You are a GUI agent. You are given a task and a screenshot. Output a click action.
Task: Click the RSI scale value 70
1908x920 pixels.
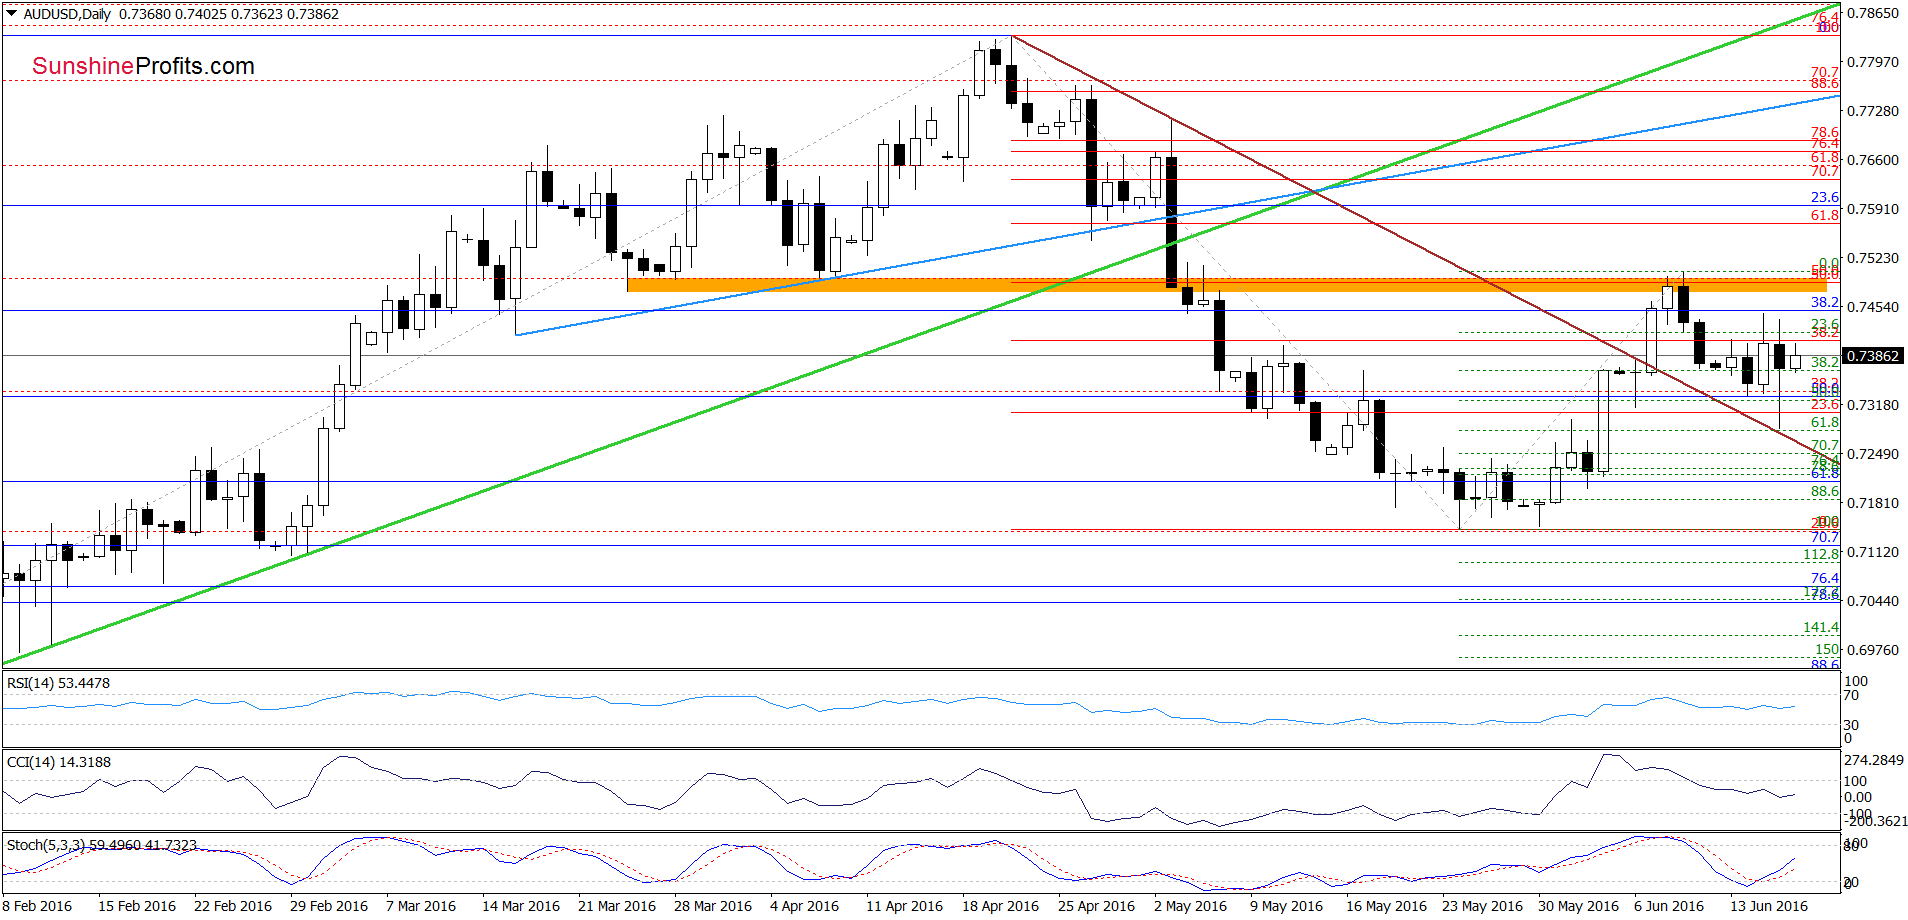point(1852,695)
